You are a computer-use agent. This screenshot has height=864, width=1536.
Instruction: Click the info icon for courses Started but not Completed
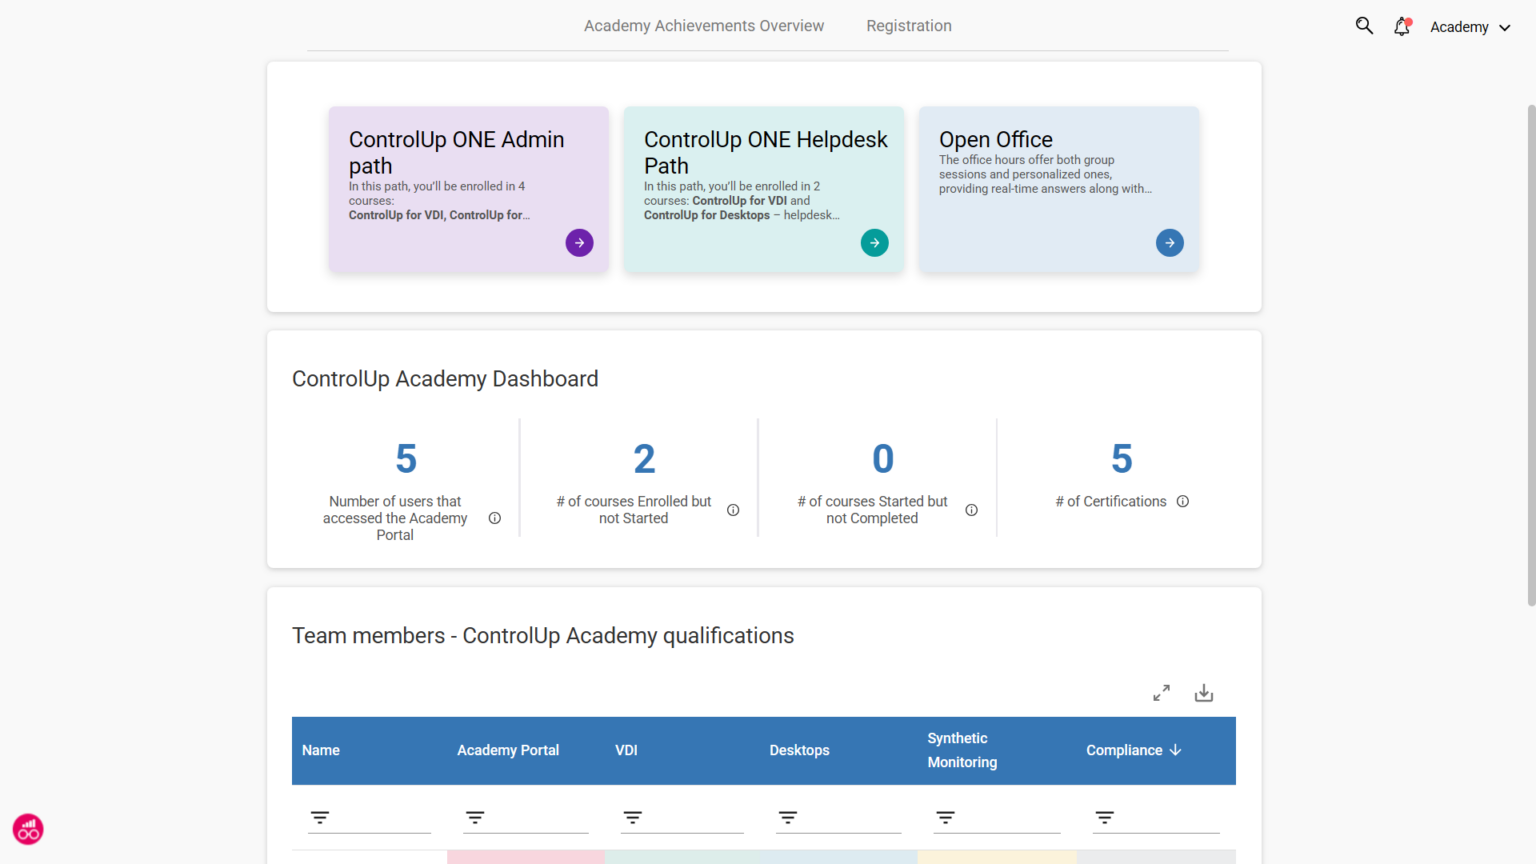(971, 509)
